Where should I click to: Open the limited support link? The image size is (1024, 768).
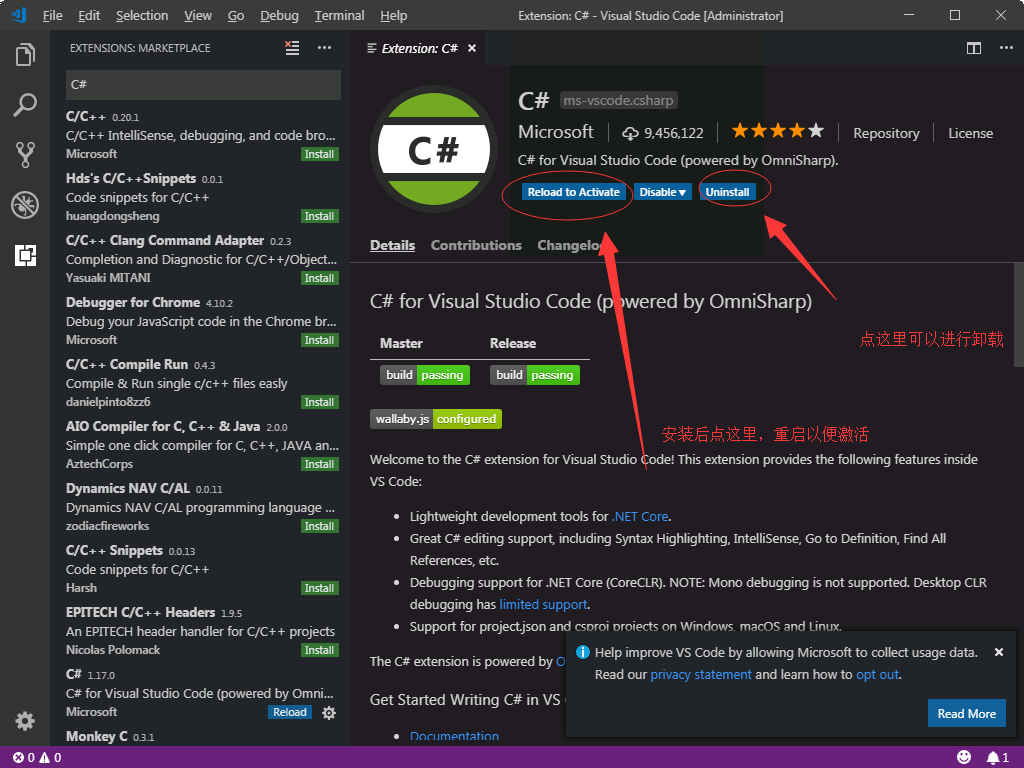pos(543,605)
